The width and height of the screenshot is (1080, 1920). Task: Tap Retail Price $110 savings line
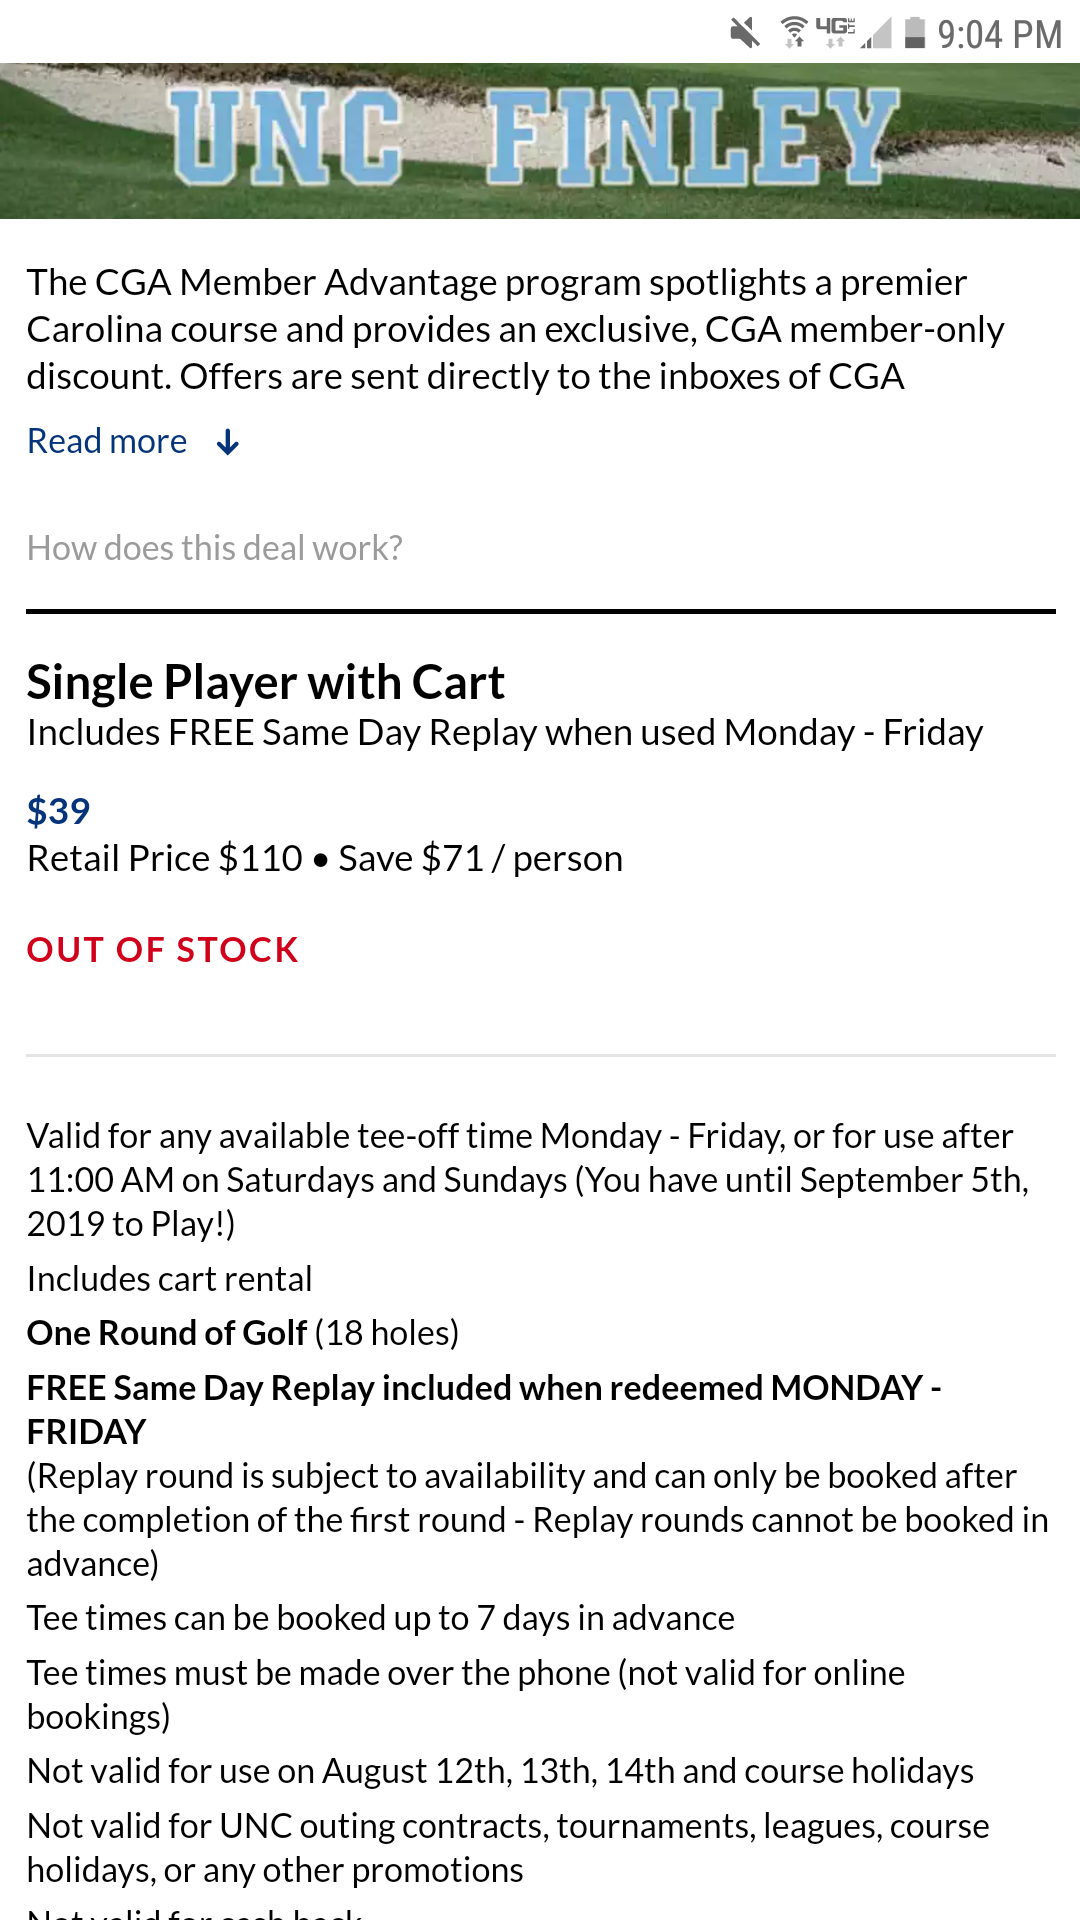coord(325,859)
